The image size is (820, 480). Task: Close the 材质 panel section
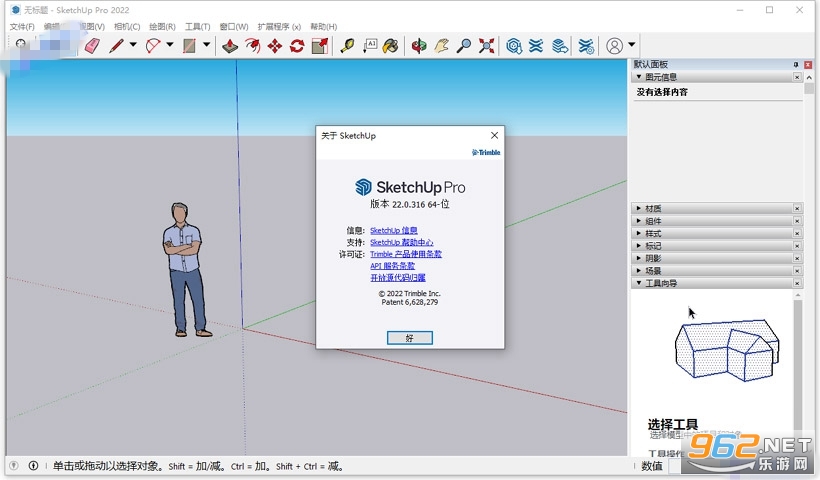coord(797,208)
